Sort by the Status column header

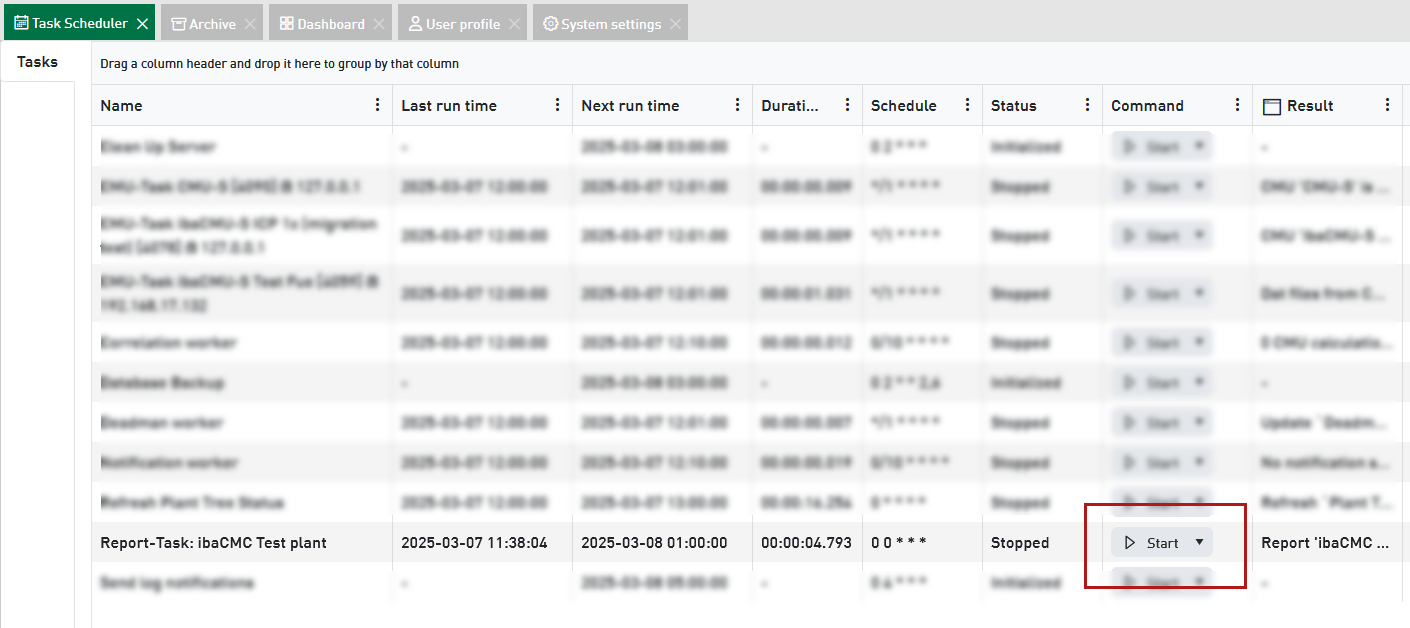click(x=1013, y=105)
